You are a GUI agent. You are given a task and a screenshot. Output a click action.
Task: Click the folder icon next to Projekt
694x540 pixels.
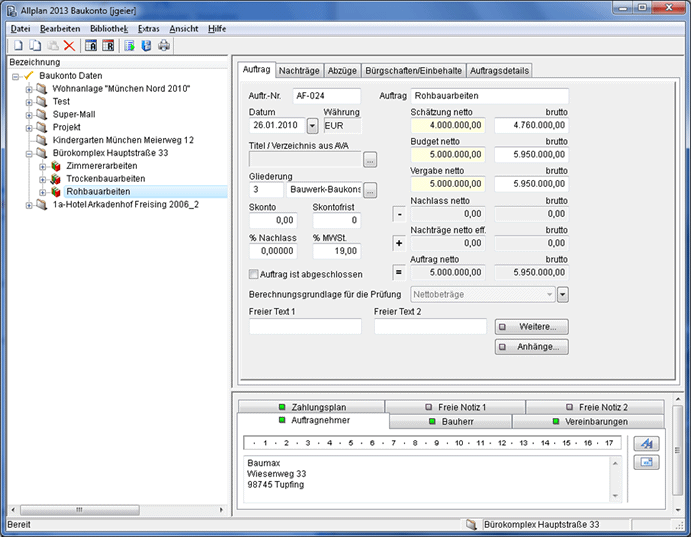pos(42,127)
